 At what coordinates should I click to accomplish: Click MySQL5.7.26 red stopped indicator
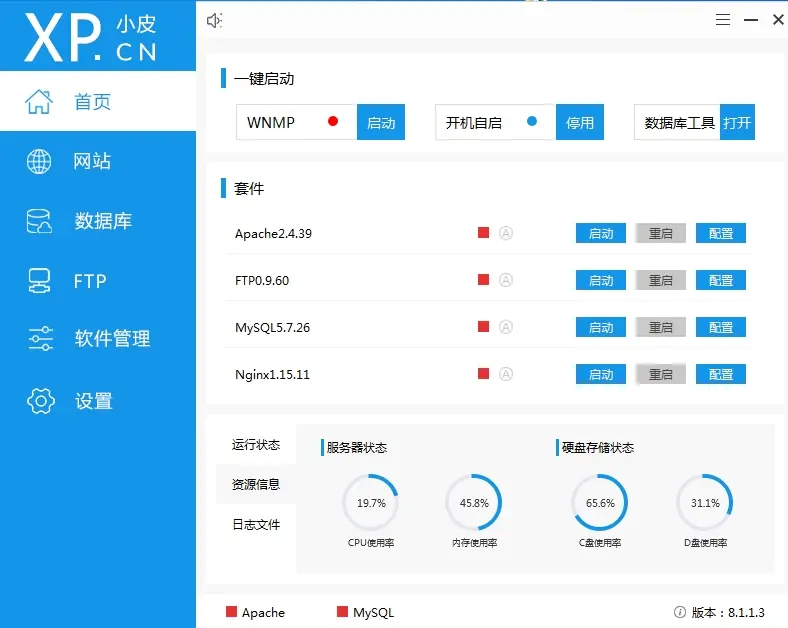(x=483, y=327)
